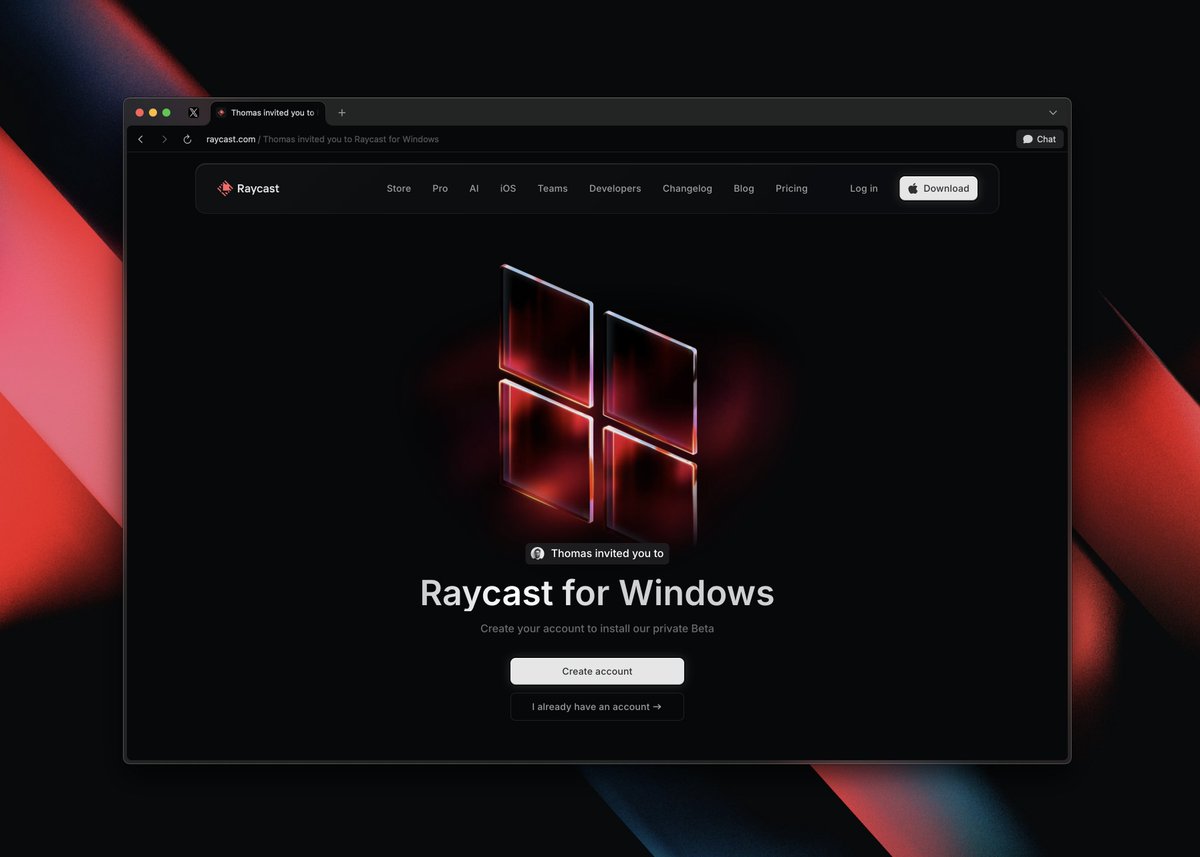Screen dimensions: 1200x857
Task: Expand the tab list chevron at top right
Action: tap(1053, 113)
